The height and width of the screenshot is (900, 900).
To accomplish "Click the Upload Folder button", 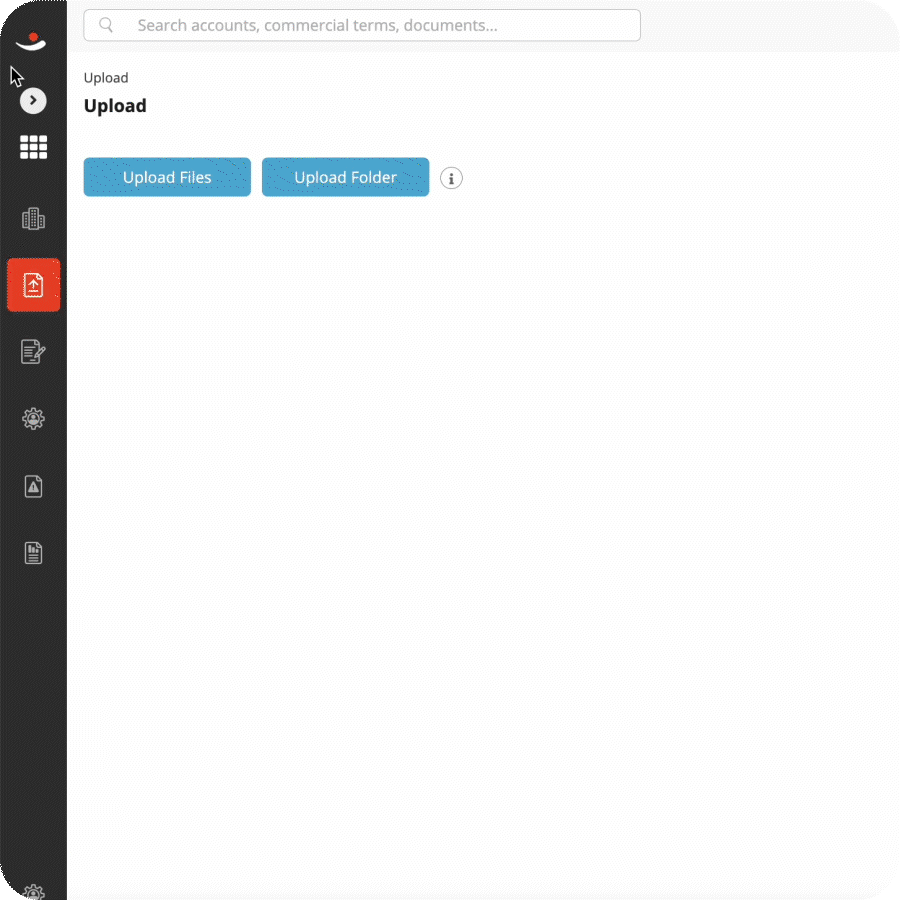I will [x=346, y=177].
